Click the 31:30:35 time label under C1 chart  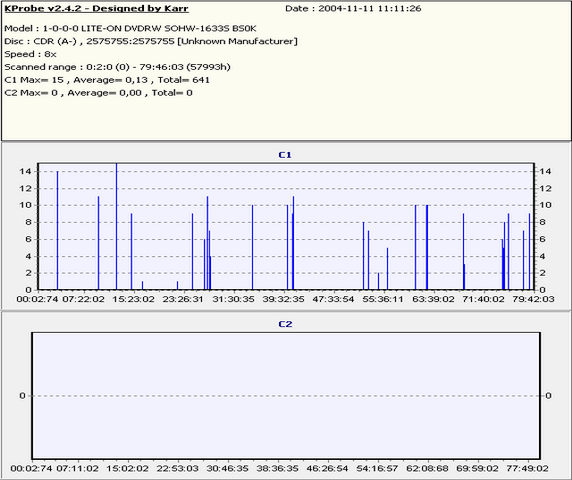pos(233,299)
